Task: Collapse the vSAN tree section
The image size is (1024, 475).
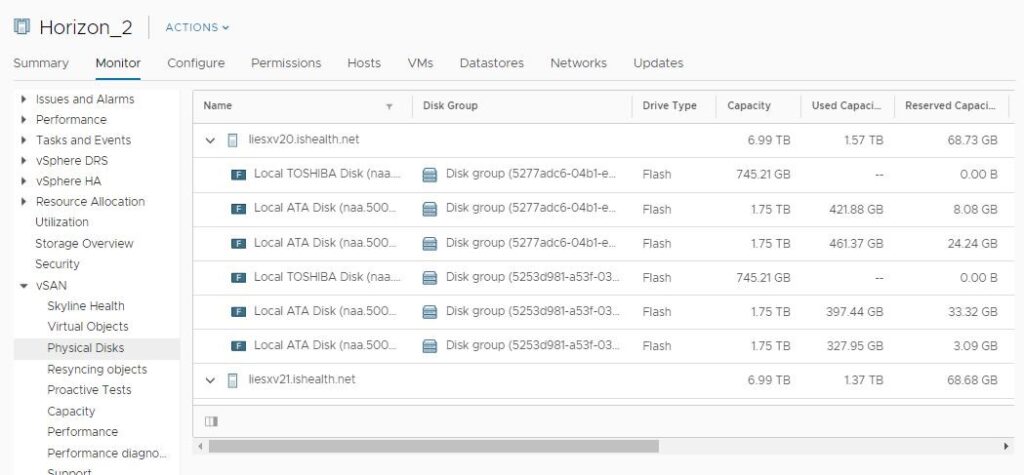Action: (23, 286)
